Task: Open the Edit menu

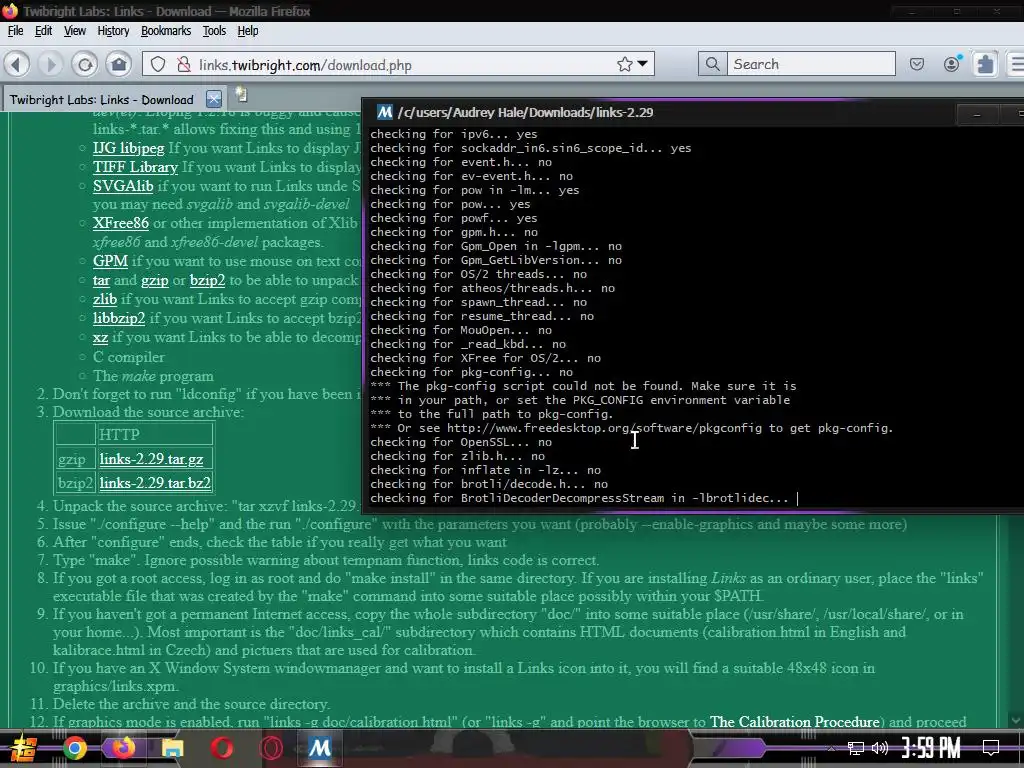Action: point(43,31)
